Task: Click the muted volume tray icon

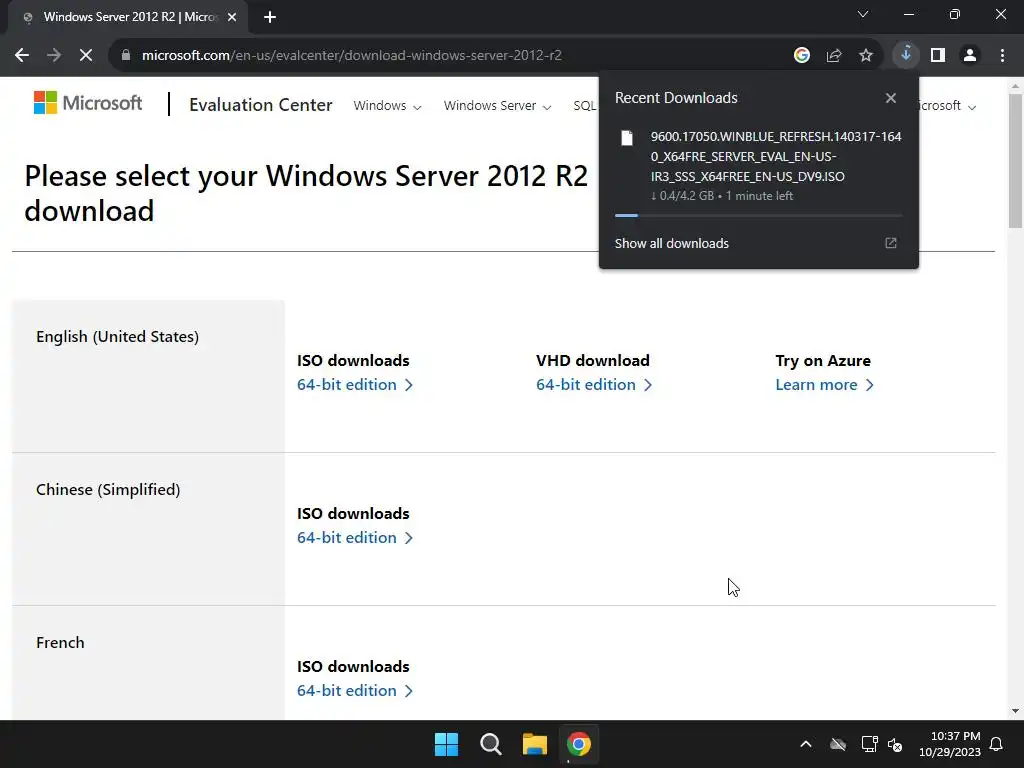Action: (895, 744)
